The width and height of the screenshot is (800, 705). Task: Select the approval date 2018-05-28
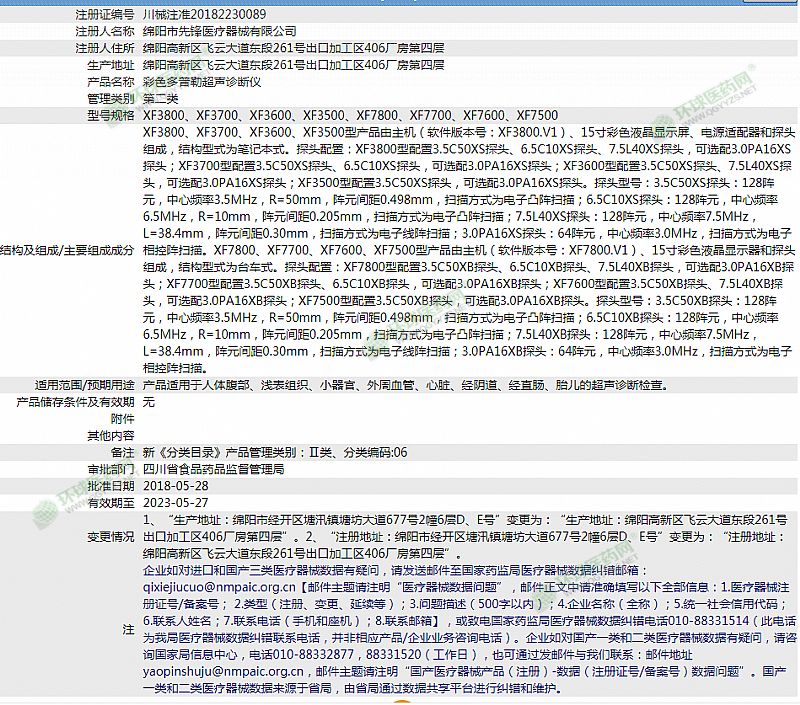tap(176, 485)
